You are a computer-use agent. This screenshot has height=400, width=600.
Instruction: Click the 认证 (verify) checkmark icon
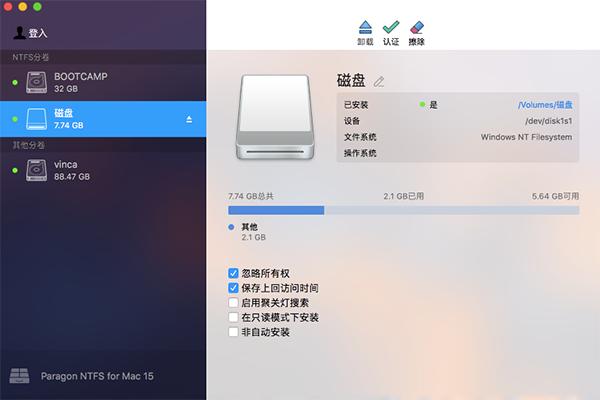pos(391,27)
